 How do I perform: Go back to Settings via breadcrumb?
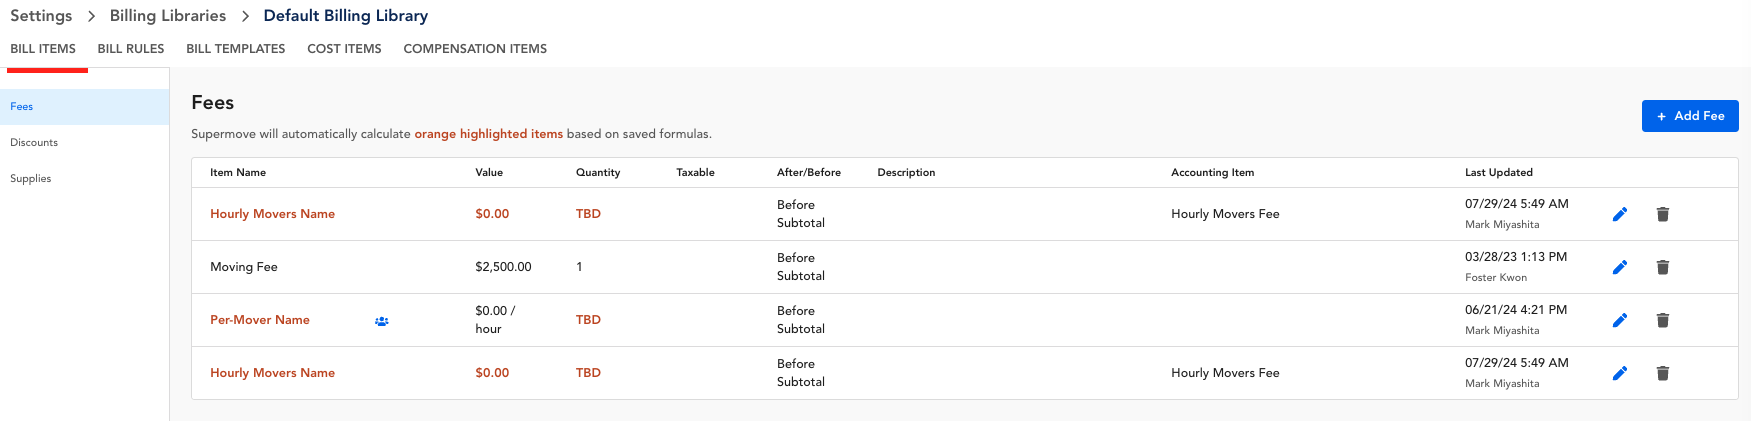(x=41, y=16)
